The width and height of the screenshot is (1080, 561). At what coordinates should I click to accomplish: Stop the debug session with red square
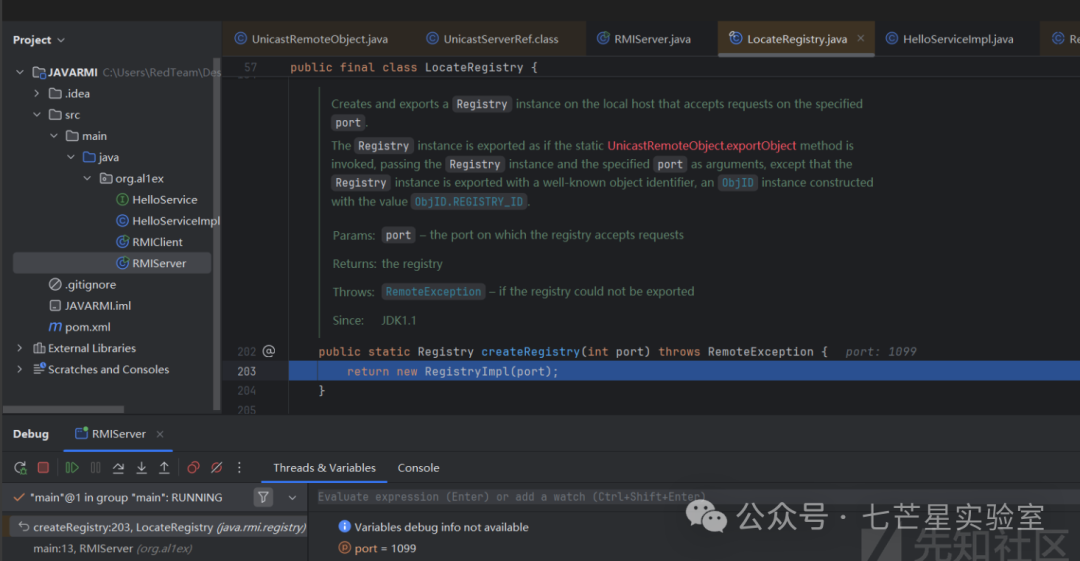point(43,467)
